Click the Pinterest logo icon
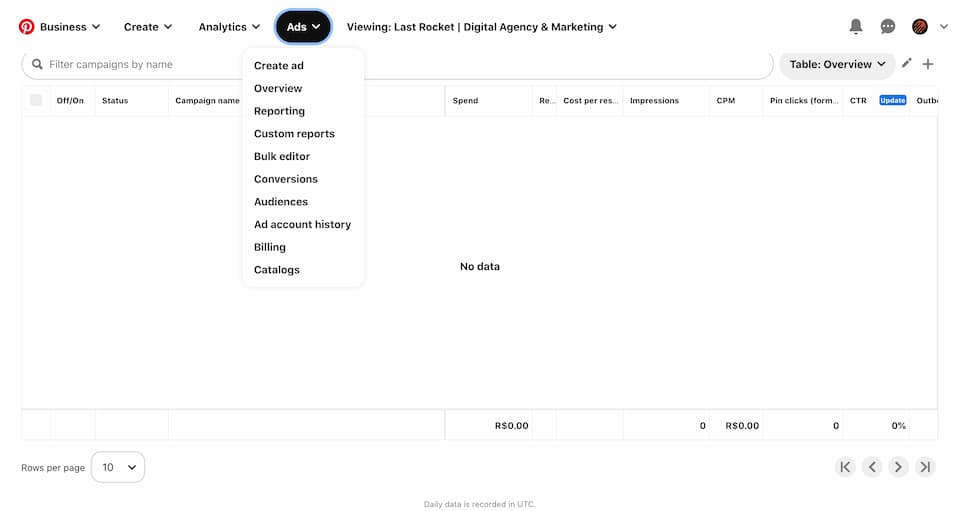Image resolution: width=960 pixels, height=511 pixels. 26,27
